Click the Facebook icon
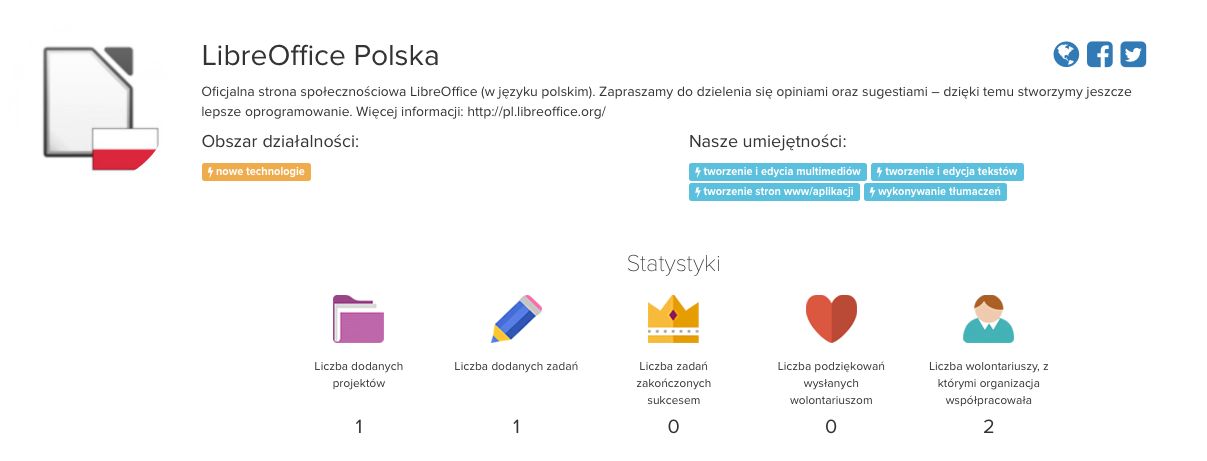The height and width of the screenshot is (461, 1207). click(1099, 54)
